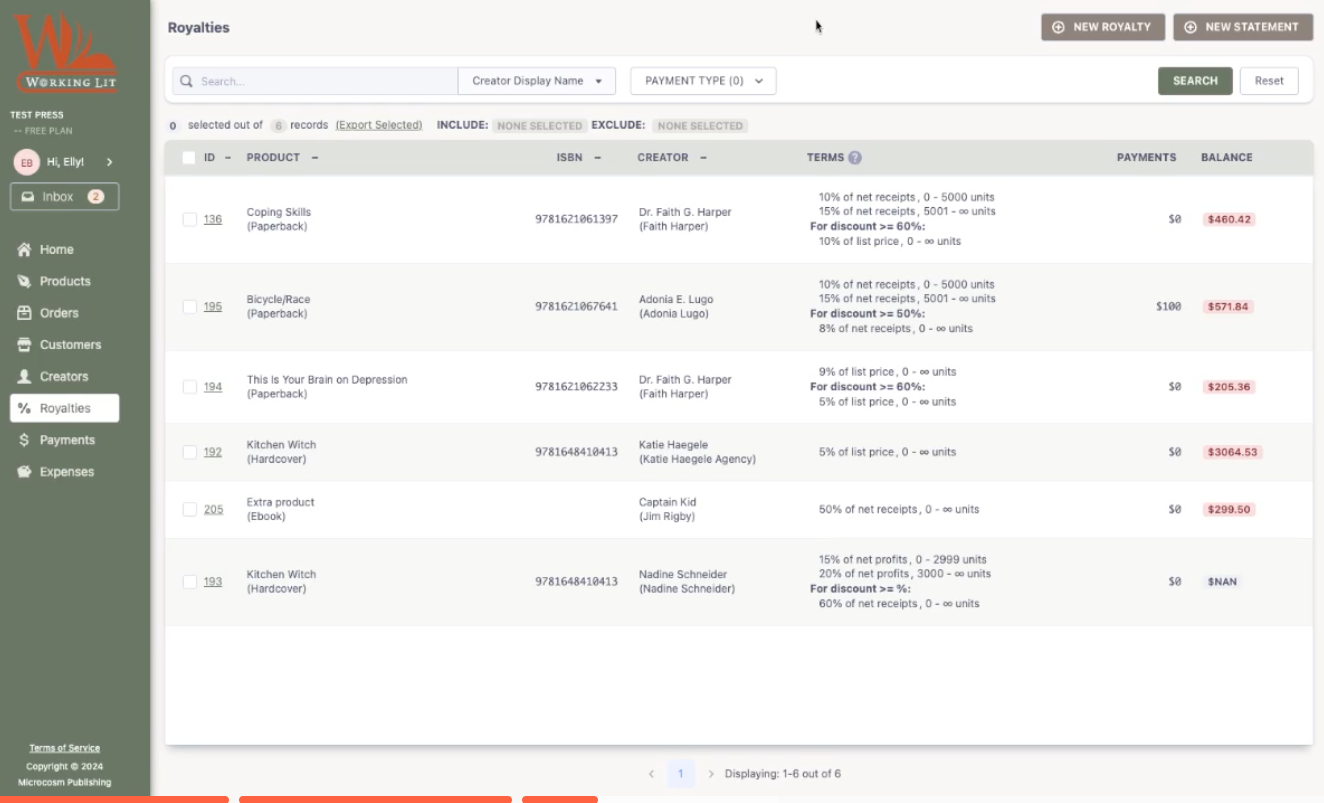Open the Creator Display Name dropdown
Viewport: 1324px width, 803px height.
click(537, 81)
